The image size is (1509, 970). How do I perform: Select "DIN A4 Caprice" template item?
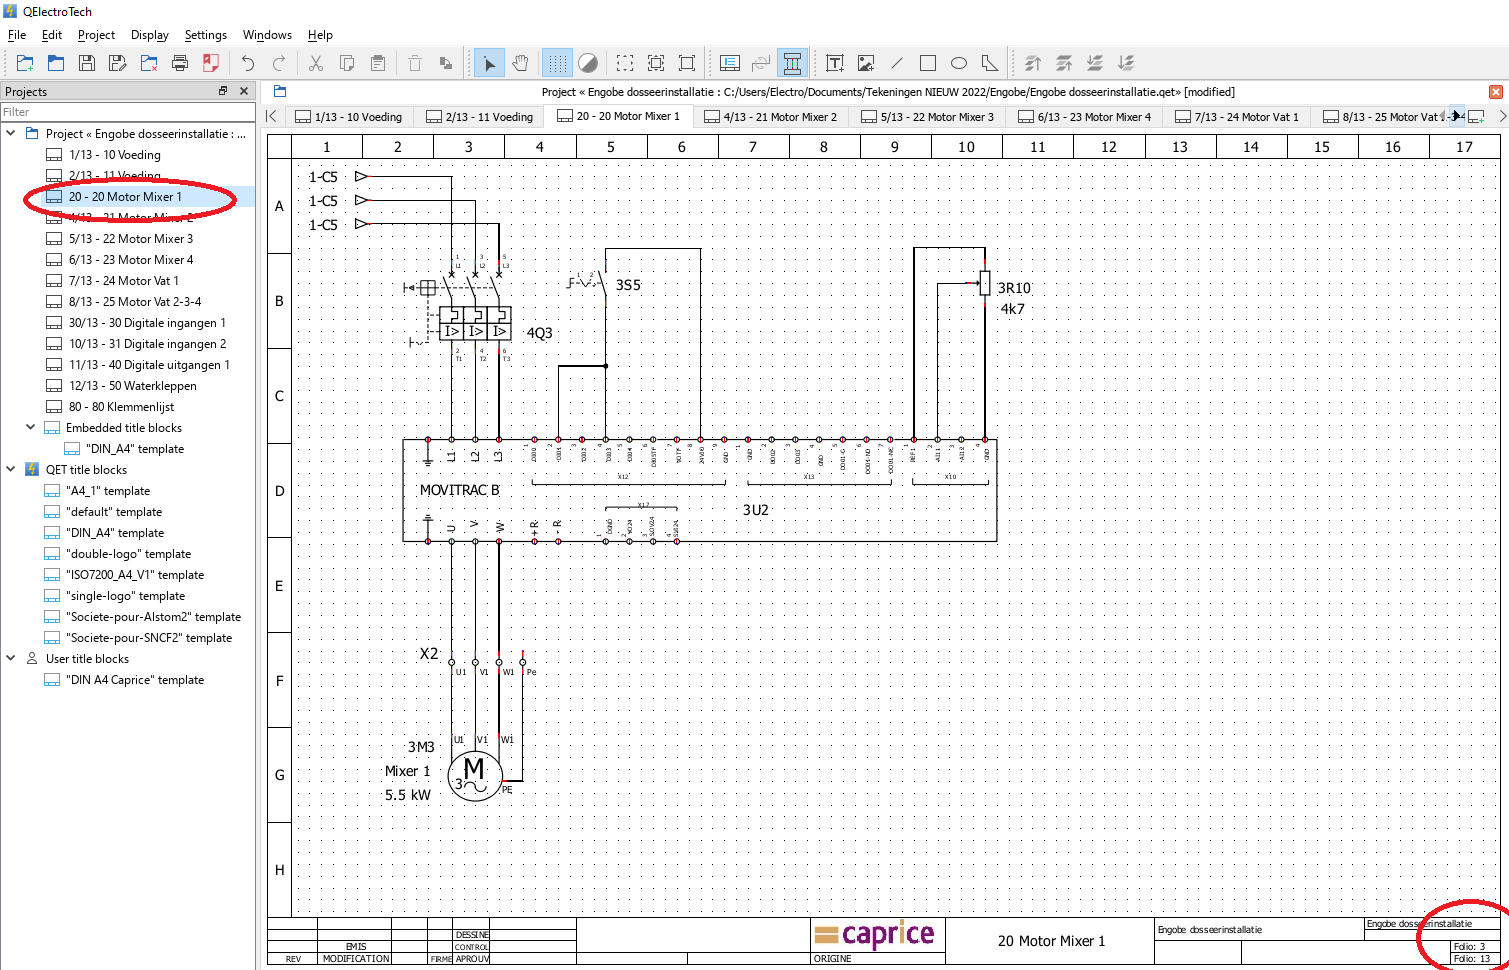click(x=135, y=680)
